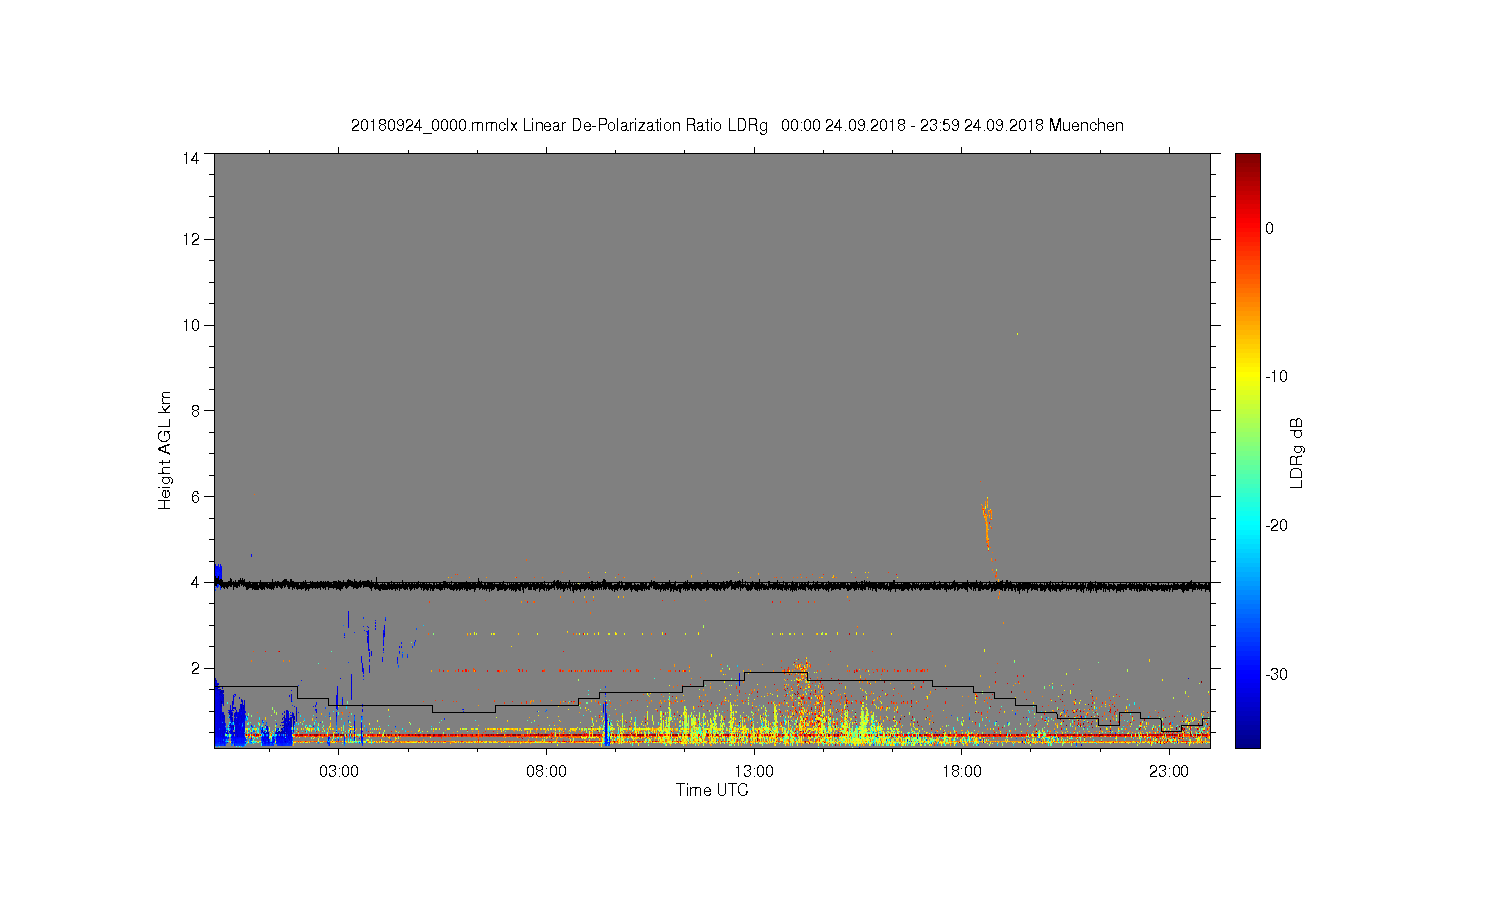Click the -30 dB colorbar label
This screenshot has height=900, width=1500.
point(1276,675)
